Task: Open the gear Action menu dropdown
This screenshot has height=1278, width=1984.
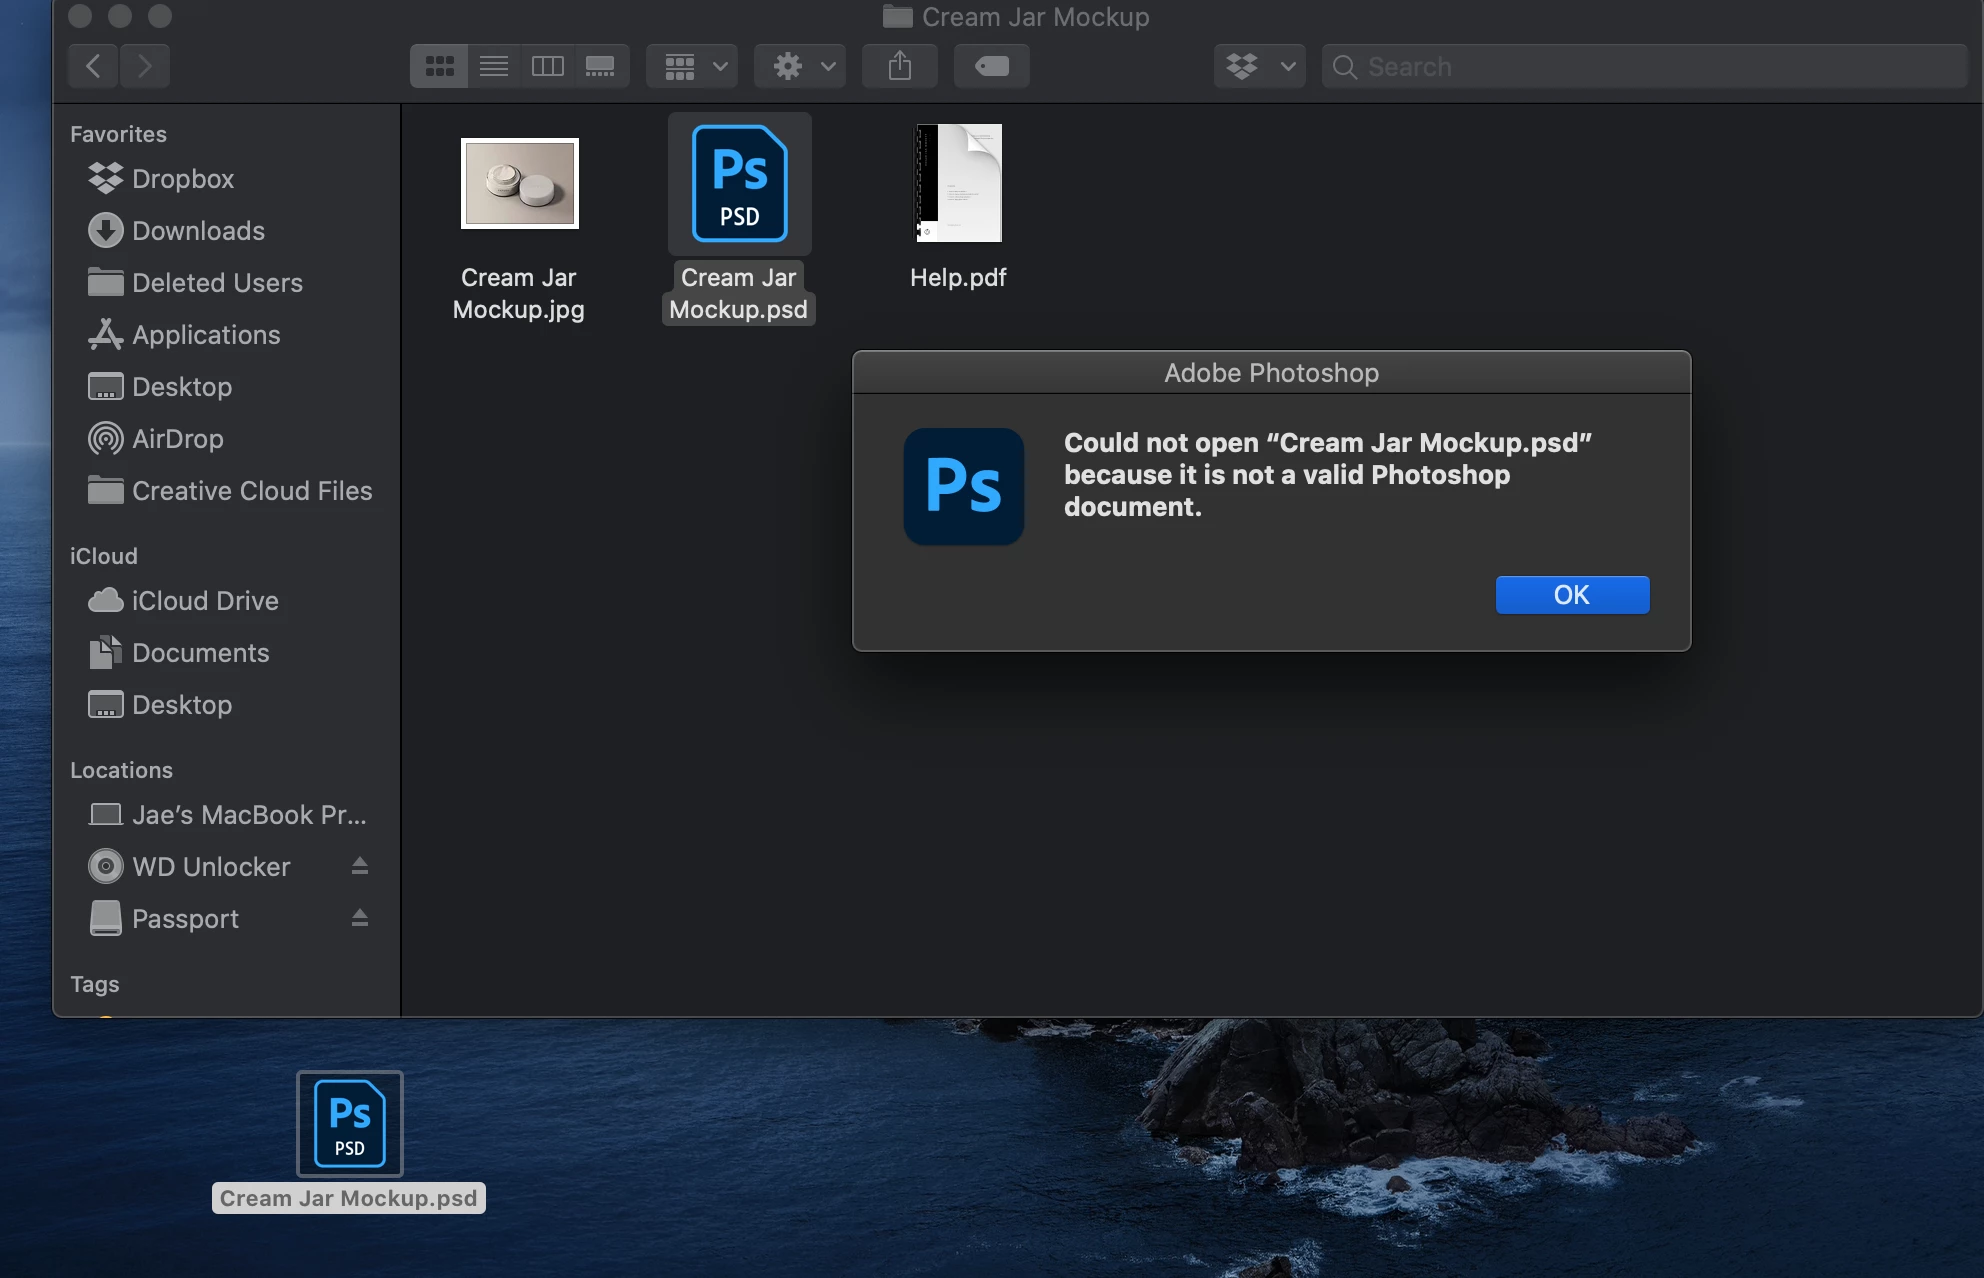Action: click(x=801, y=66)
